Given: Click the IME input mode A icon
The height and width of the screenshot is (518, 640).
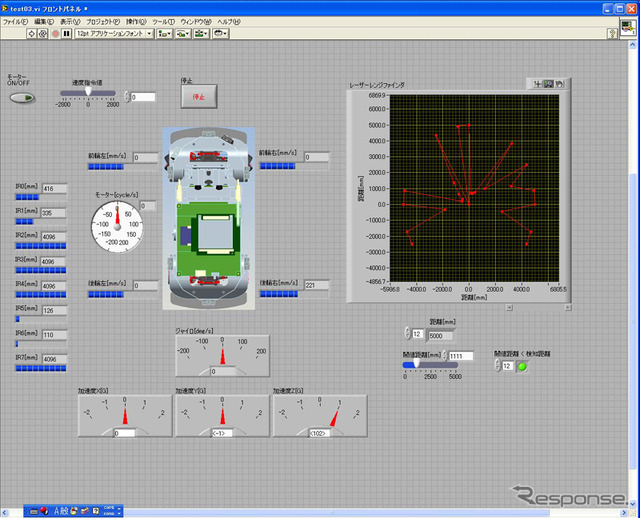Looking at the screenshot, I should (x=57, y=511).
